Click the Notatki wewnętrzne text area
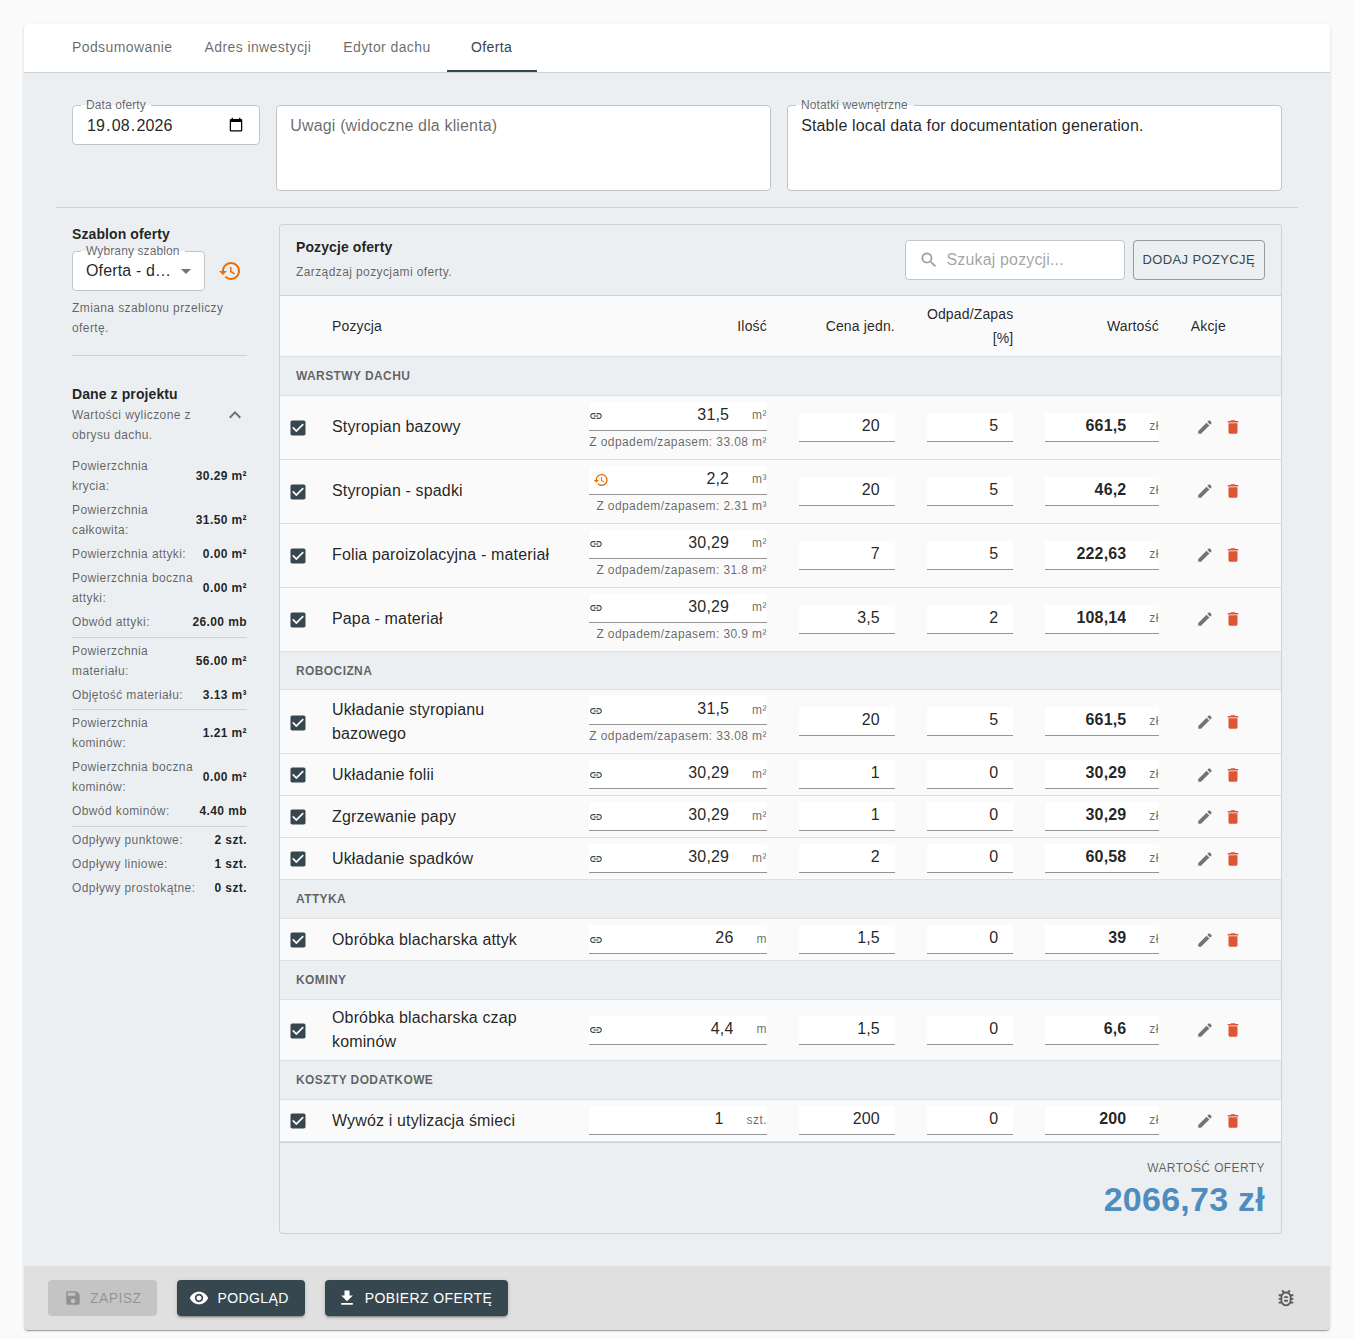This screenshot has height=1339, width=1354. [1034, 148]
